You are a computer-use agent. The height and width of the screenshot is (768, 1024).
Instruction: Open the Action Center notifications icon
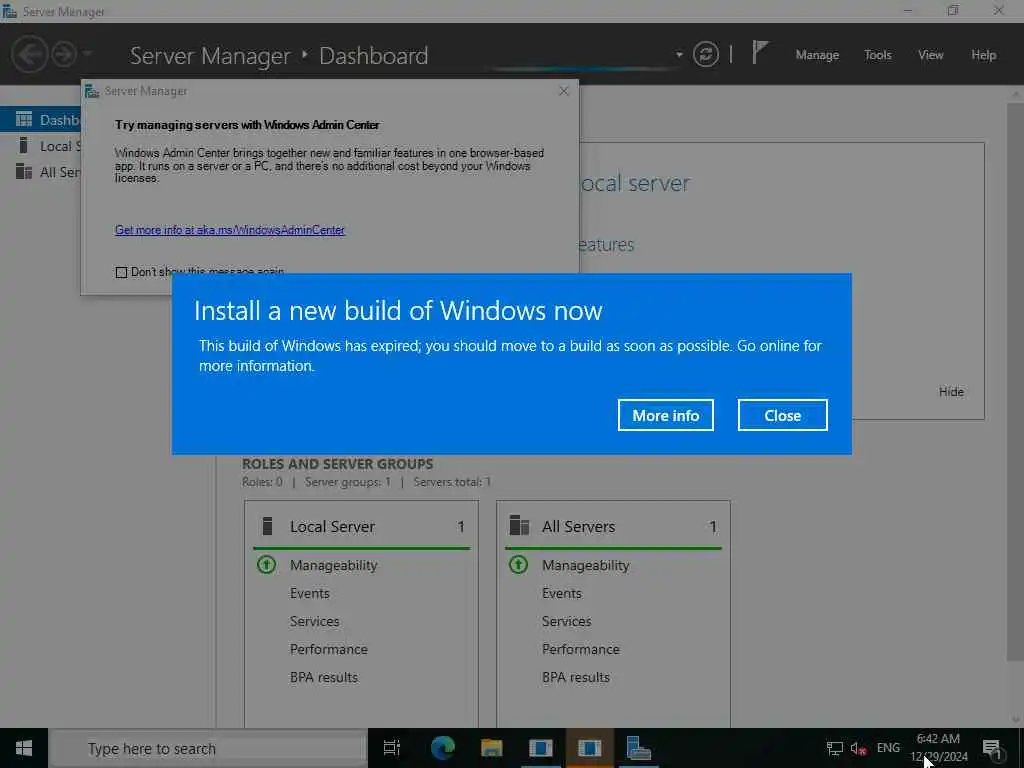pyautogui.click(x=992, y=748)
